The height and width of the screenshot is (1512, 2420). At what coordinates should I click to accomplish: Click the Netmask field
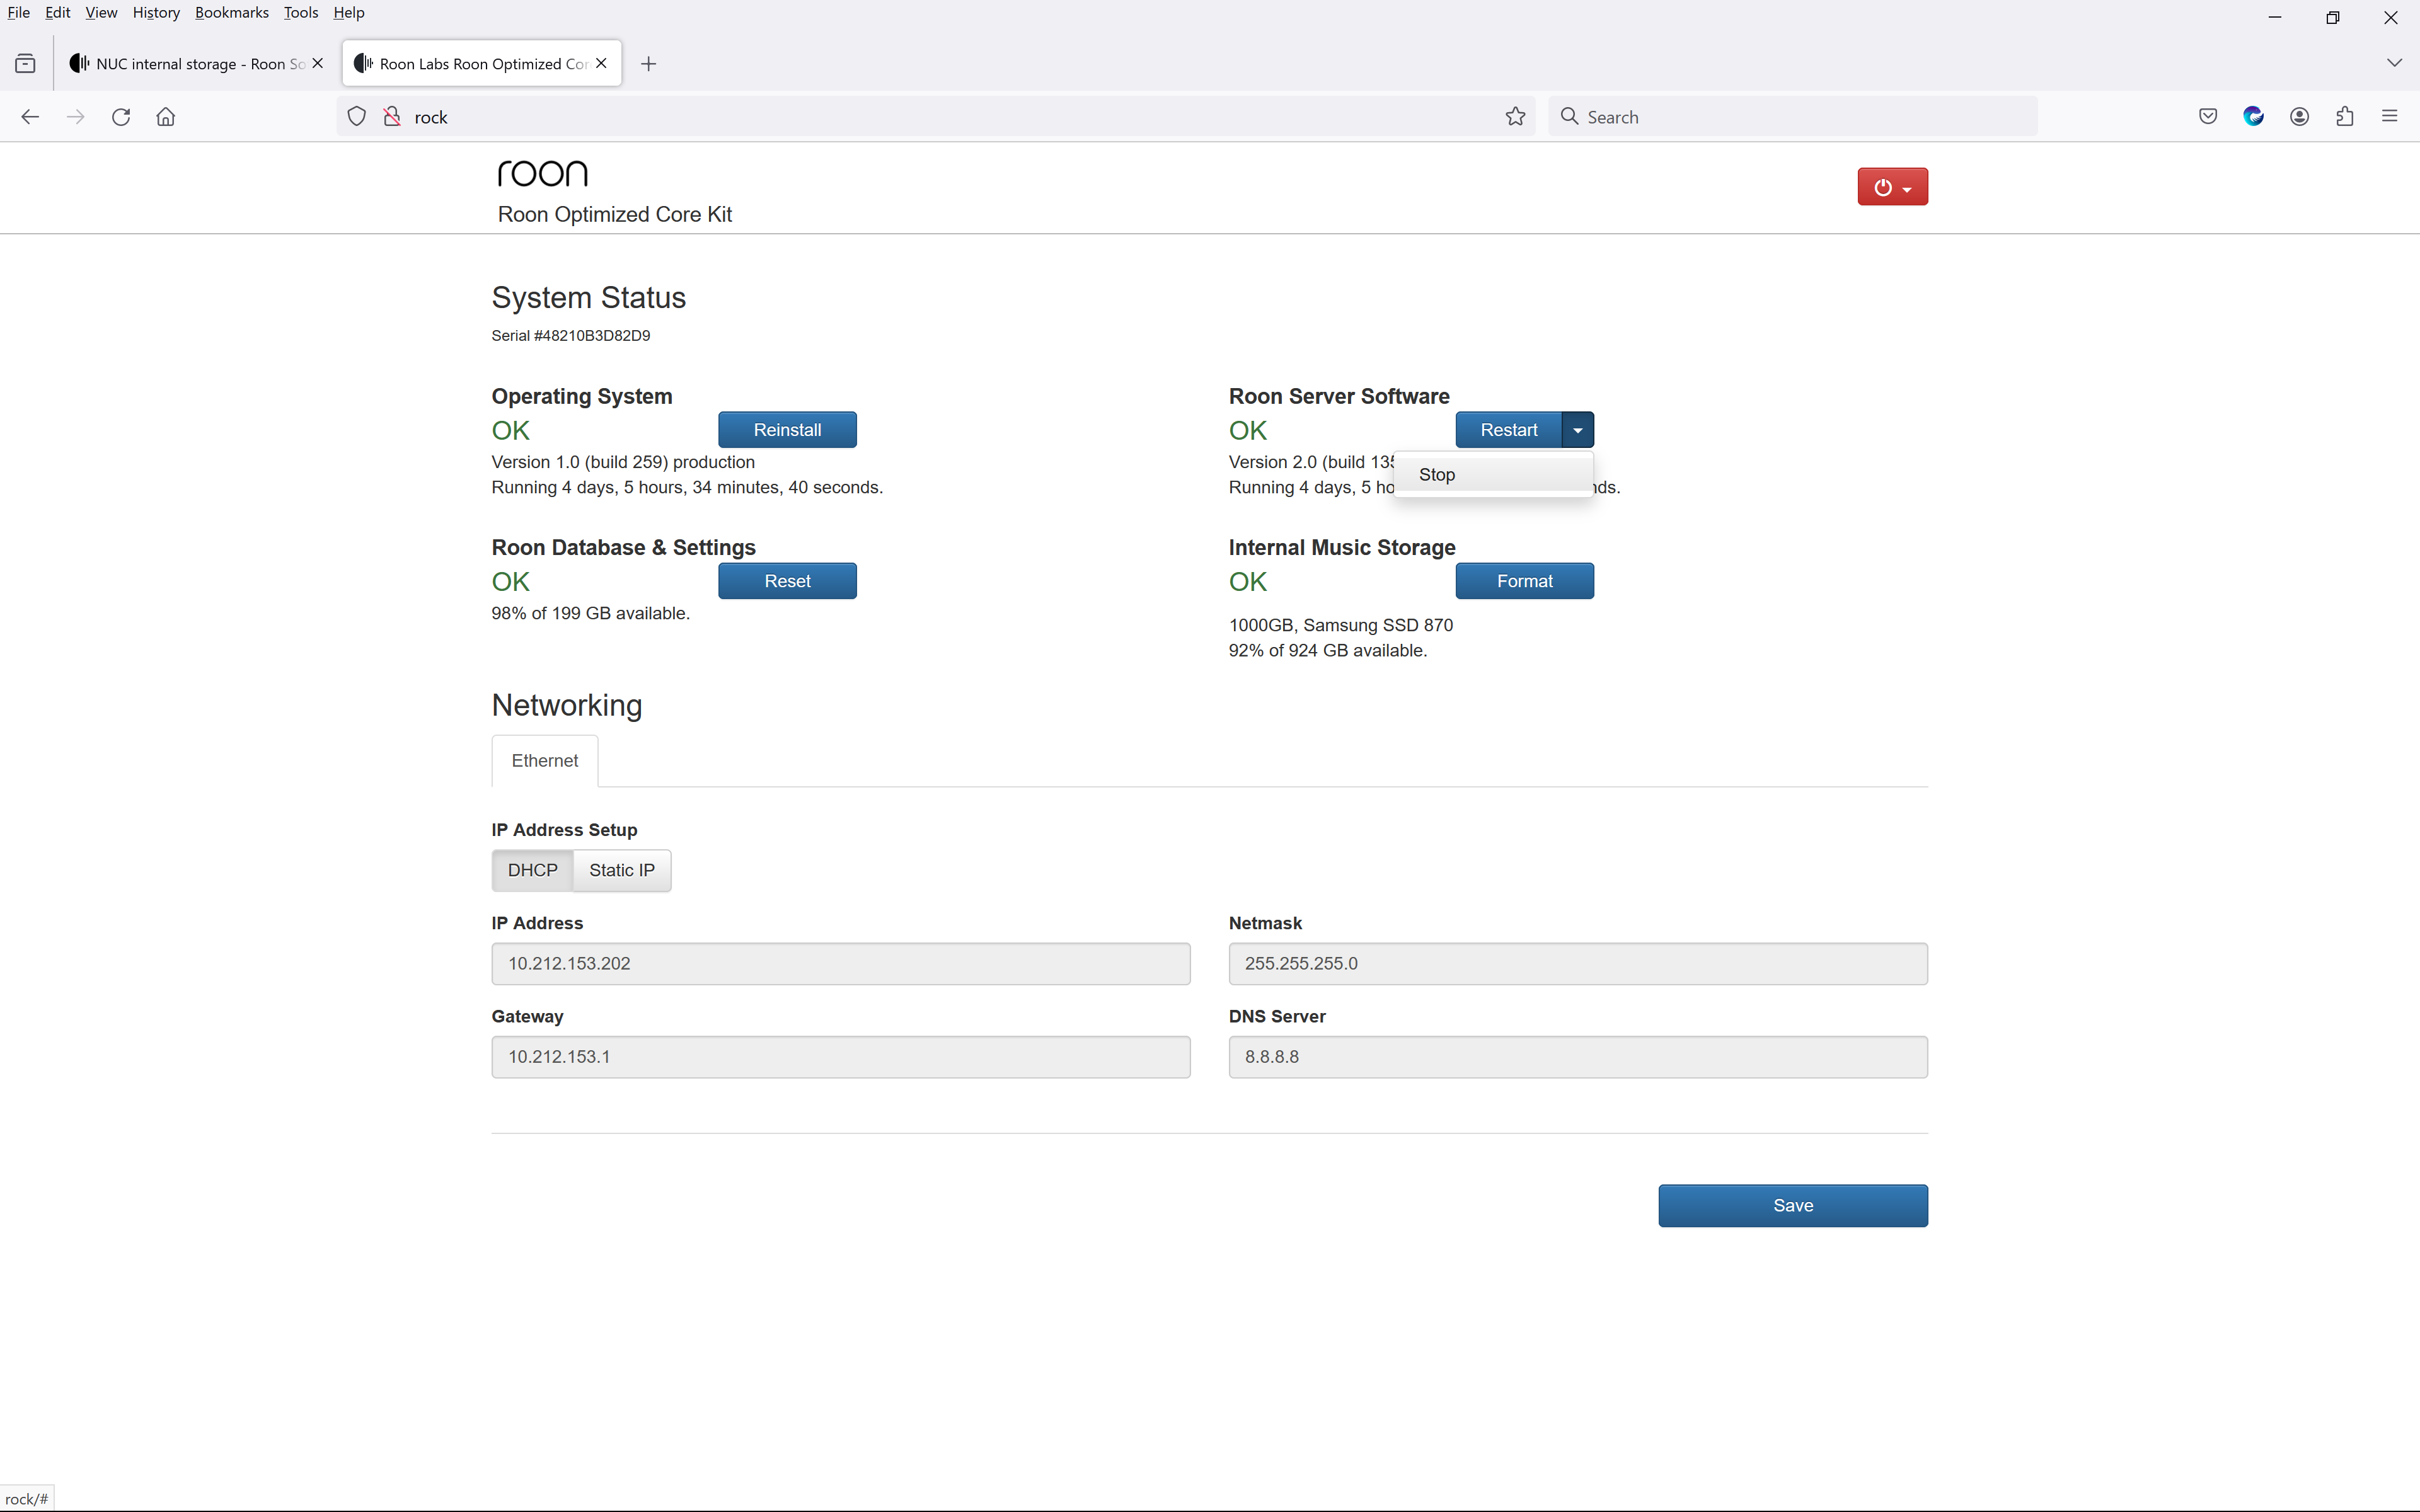point(1578,964)
